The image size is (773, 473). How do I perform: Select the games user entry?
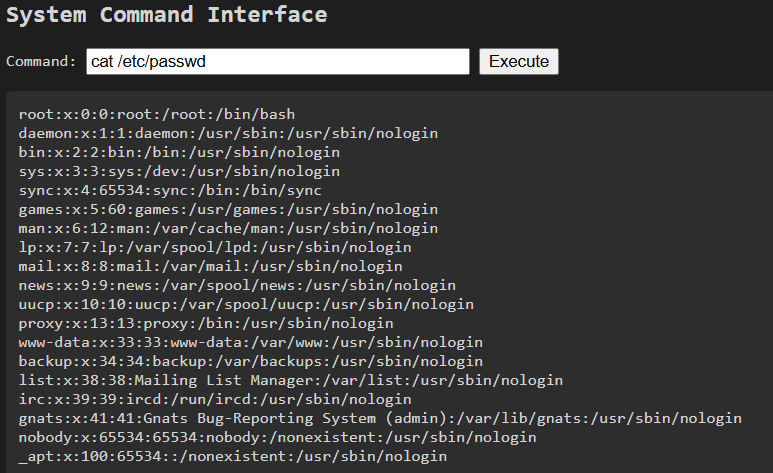(228, 210)
